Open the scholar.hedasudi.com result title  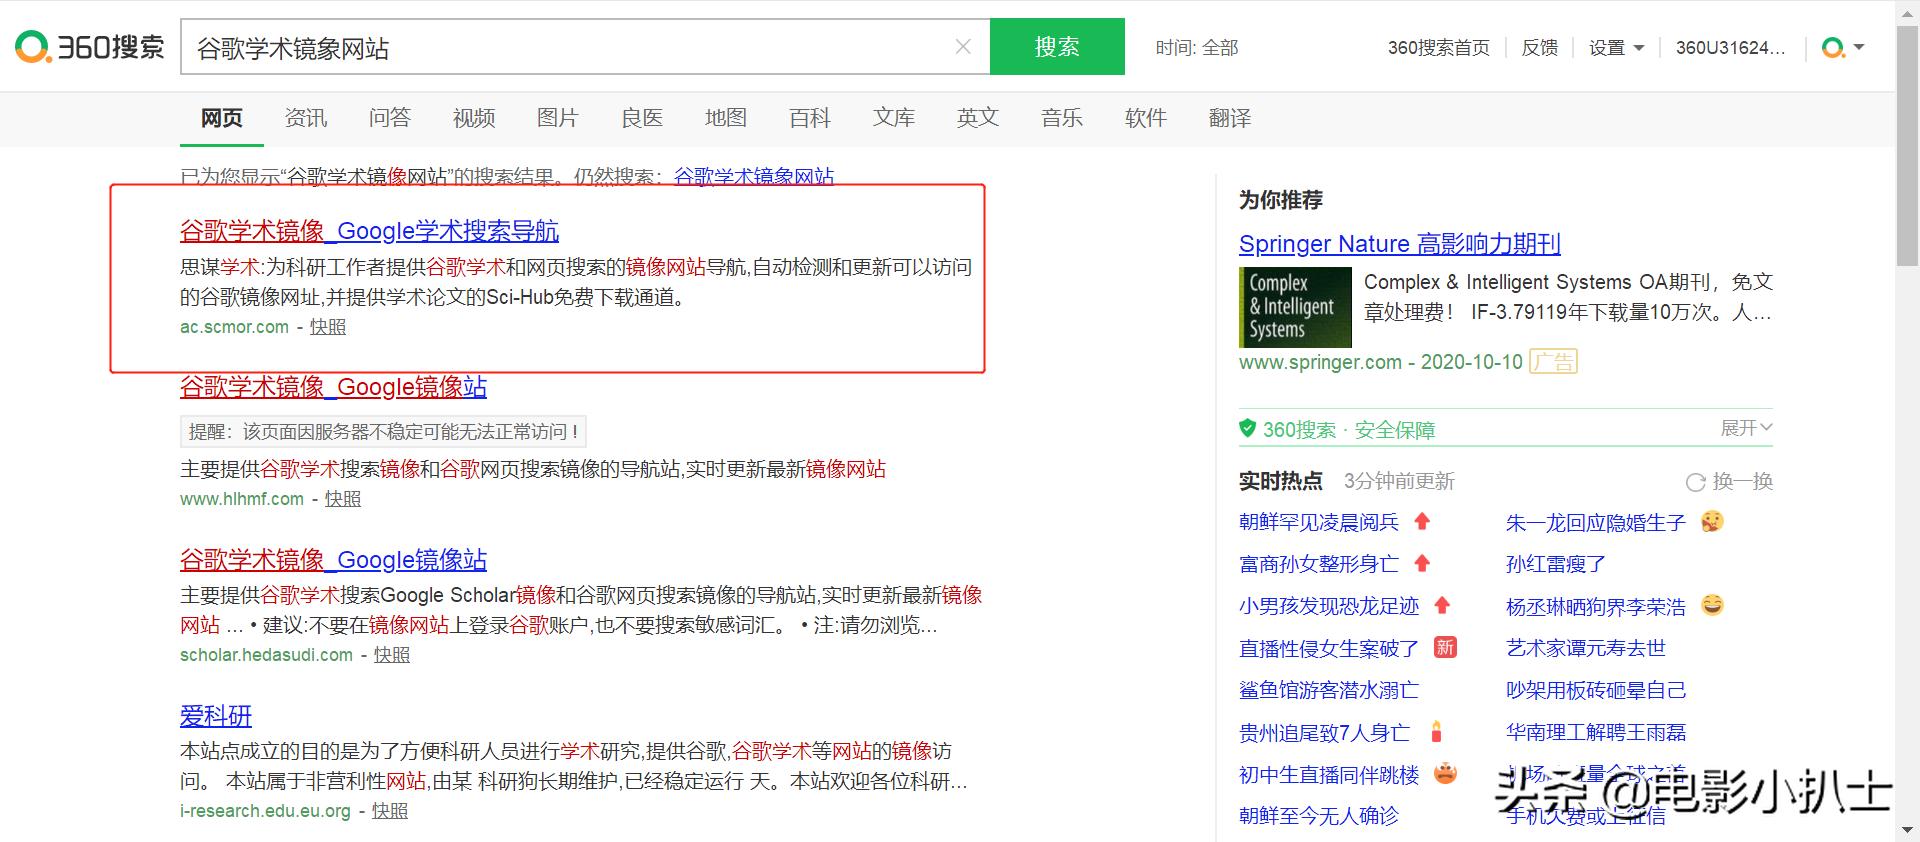coord(333,560)
